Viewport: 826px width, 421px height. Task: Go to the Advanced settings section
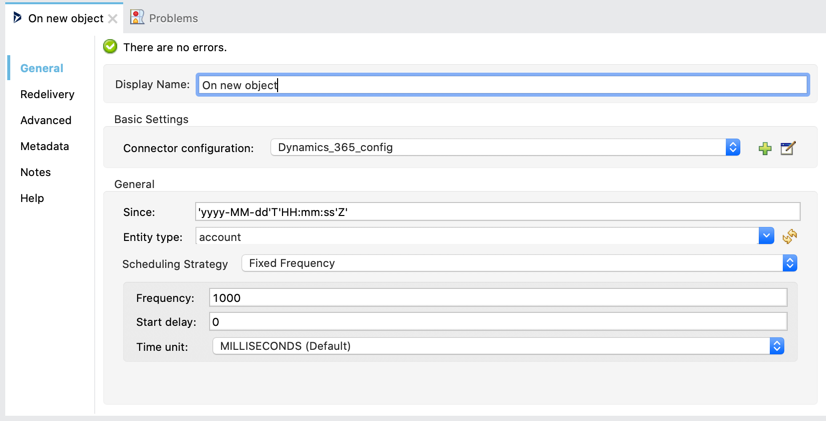[46, 120]
